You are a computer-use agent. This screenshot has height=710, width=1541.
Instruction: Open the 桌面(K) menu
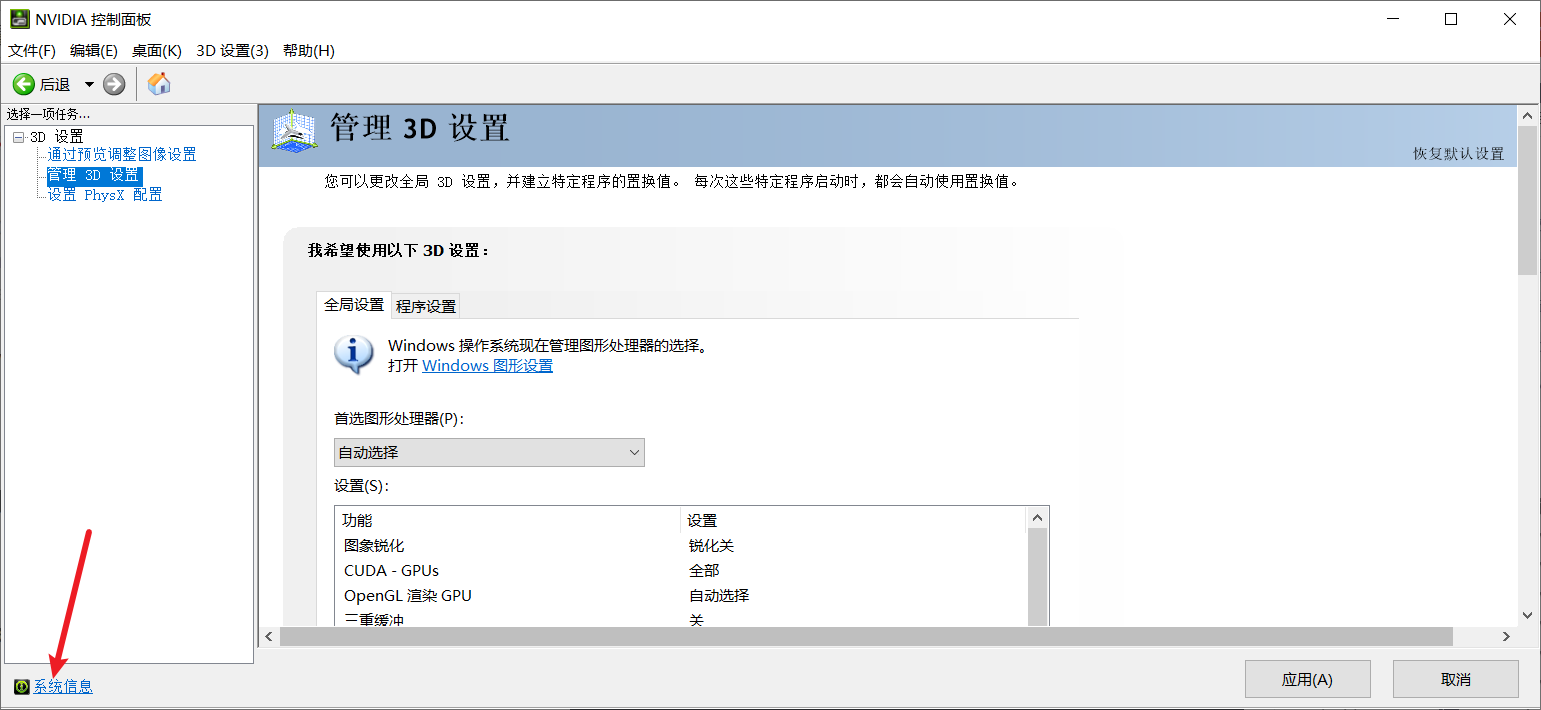[x=157, y=50]
